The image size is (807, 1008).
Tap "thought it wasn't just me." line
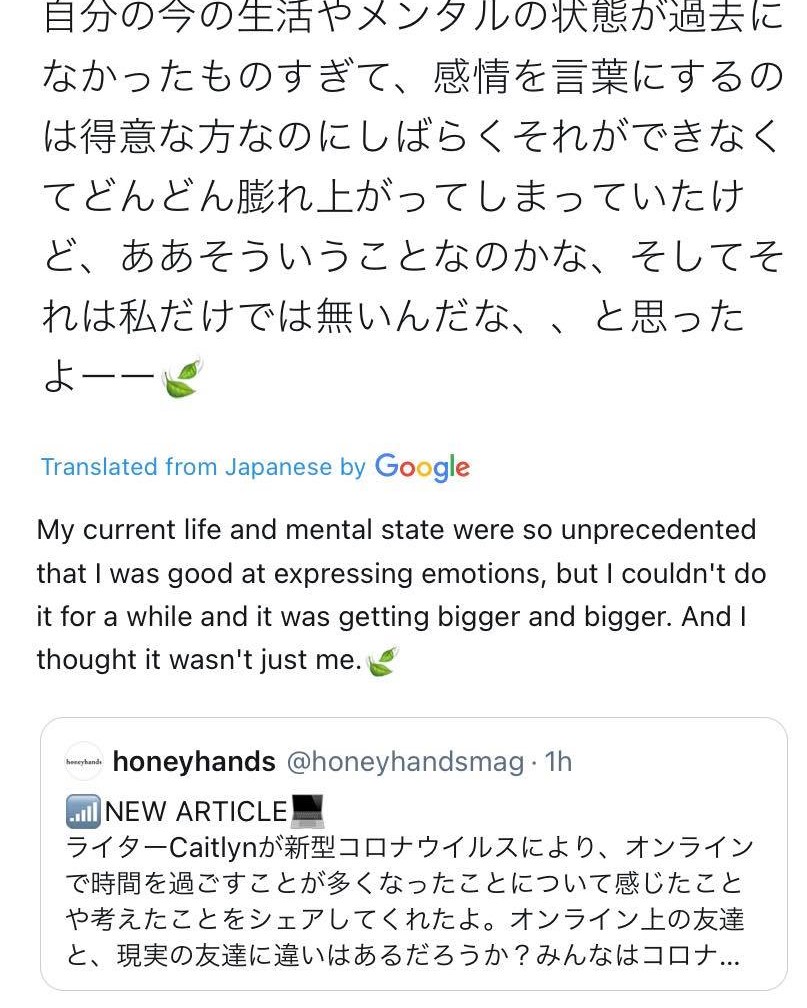[198, 660]
